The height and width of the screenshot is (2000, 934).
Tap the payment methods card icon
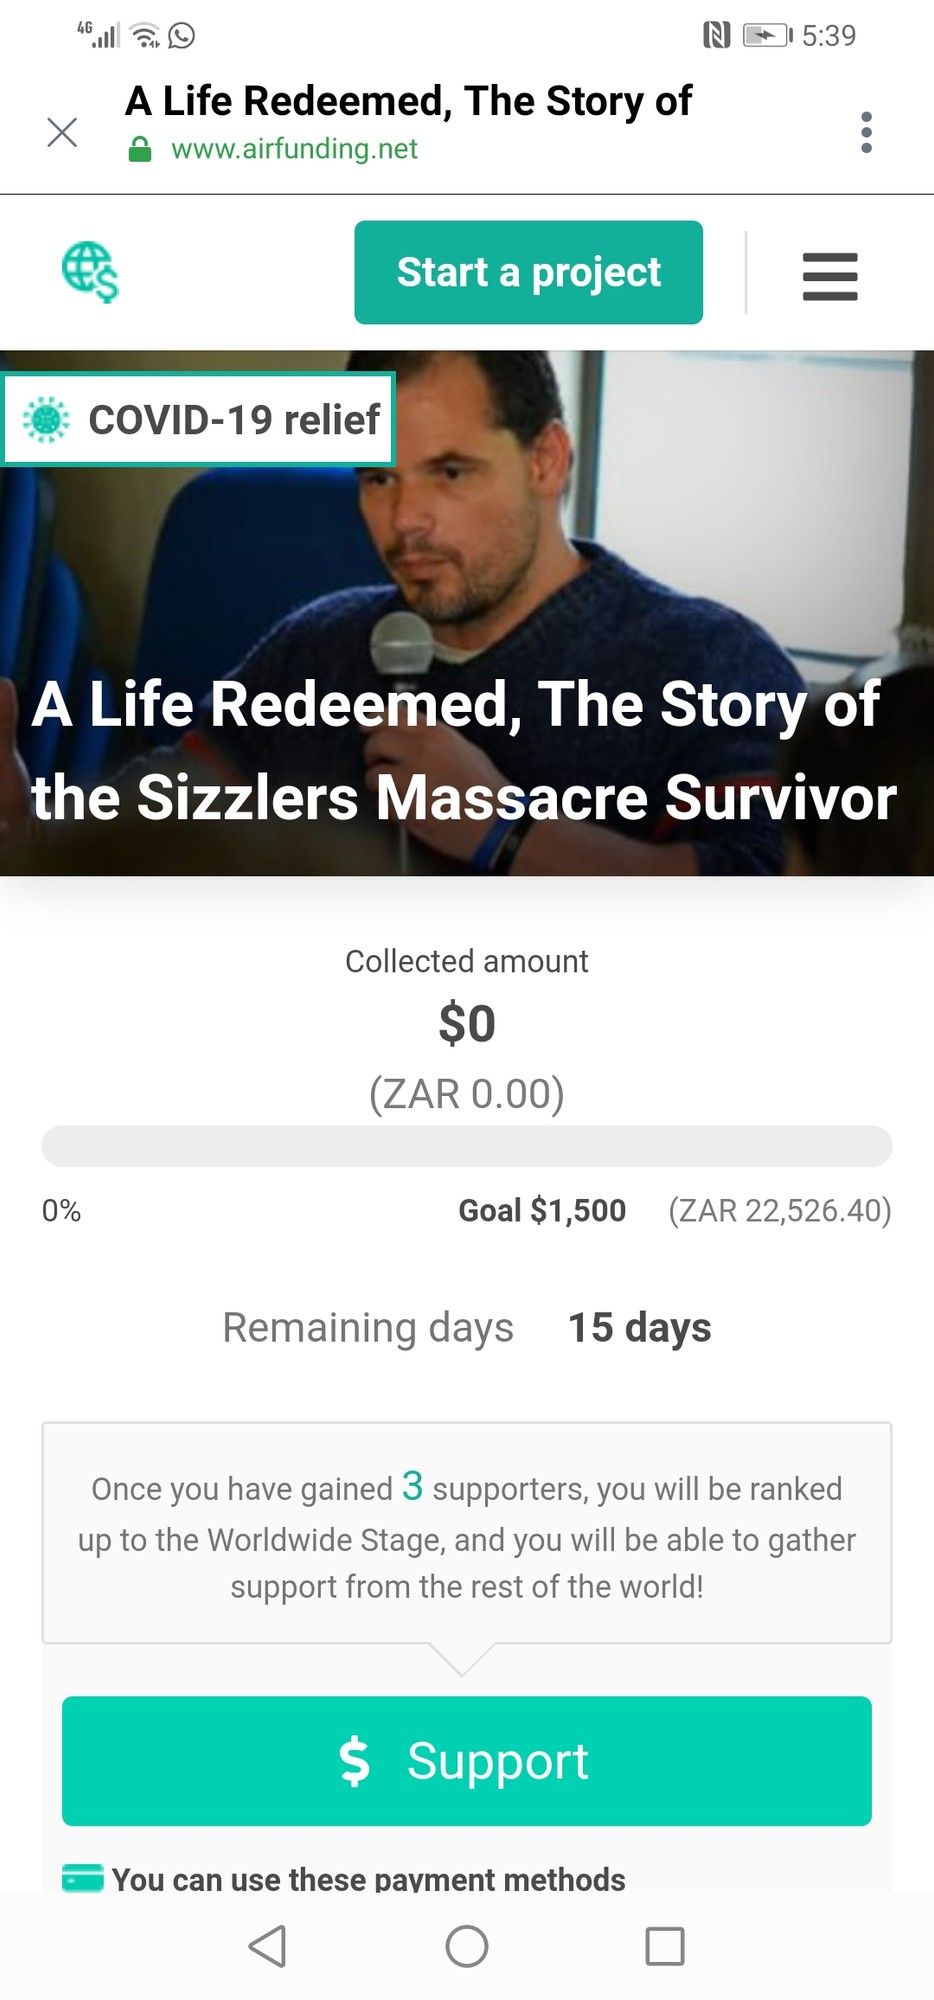[82, 1878]
